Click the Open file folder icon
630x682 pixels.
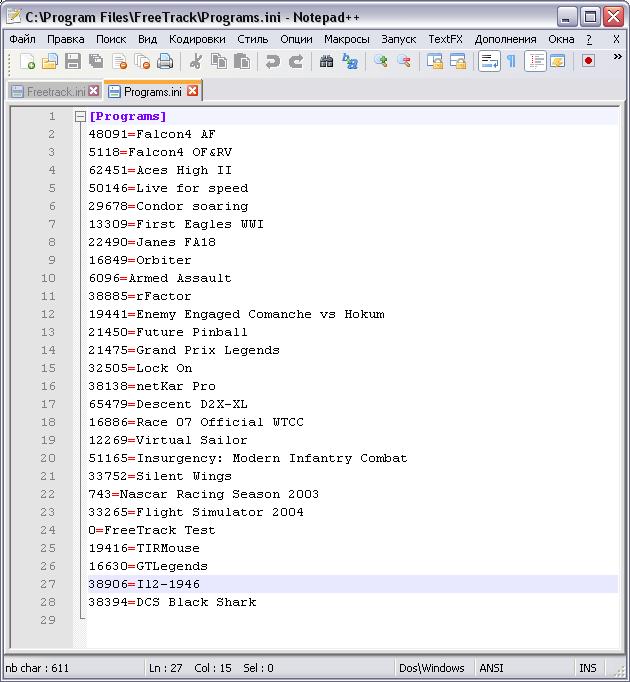50,61
